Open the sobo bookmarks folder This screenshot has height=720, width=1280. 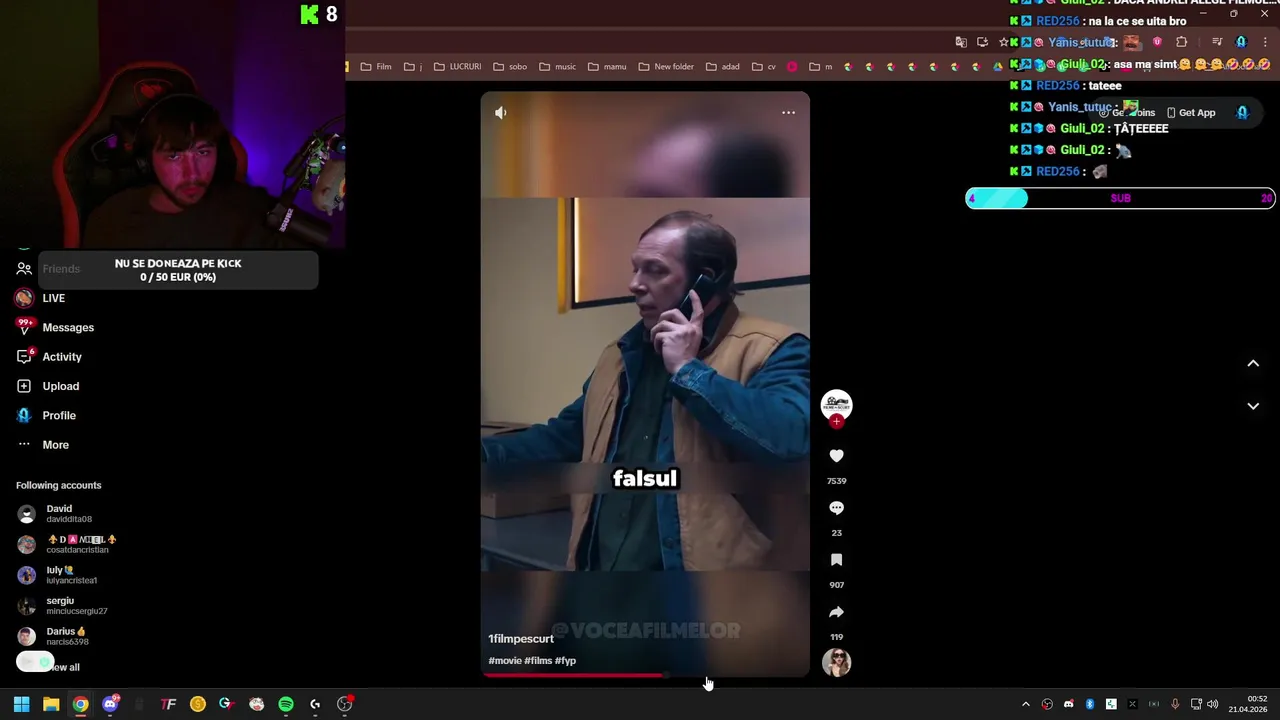[509, 67]
